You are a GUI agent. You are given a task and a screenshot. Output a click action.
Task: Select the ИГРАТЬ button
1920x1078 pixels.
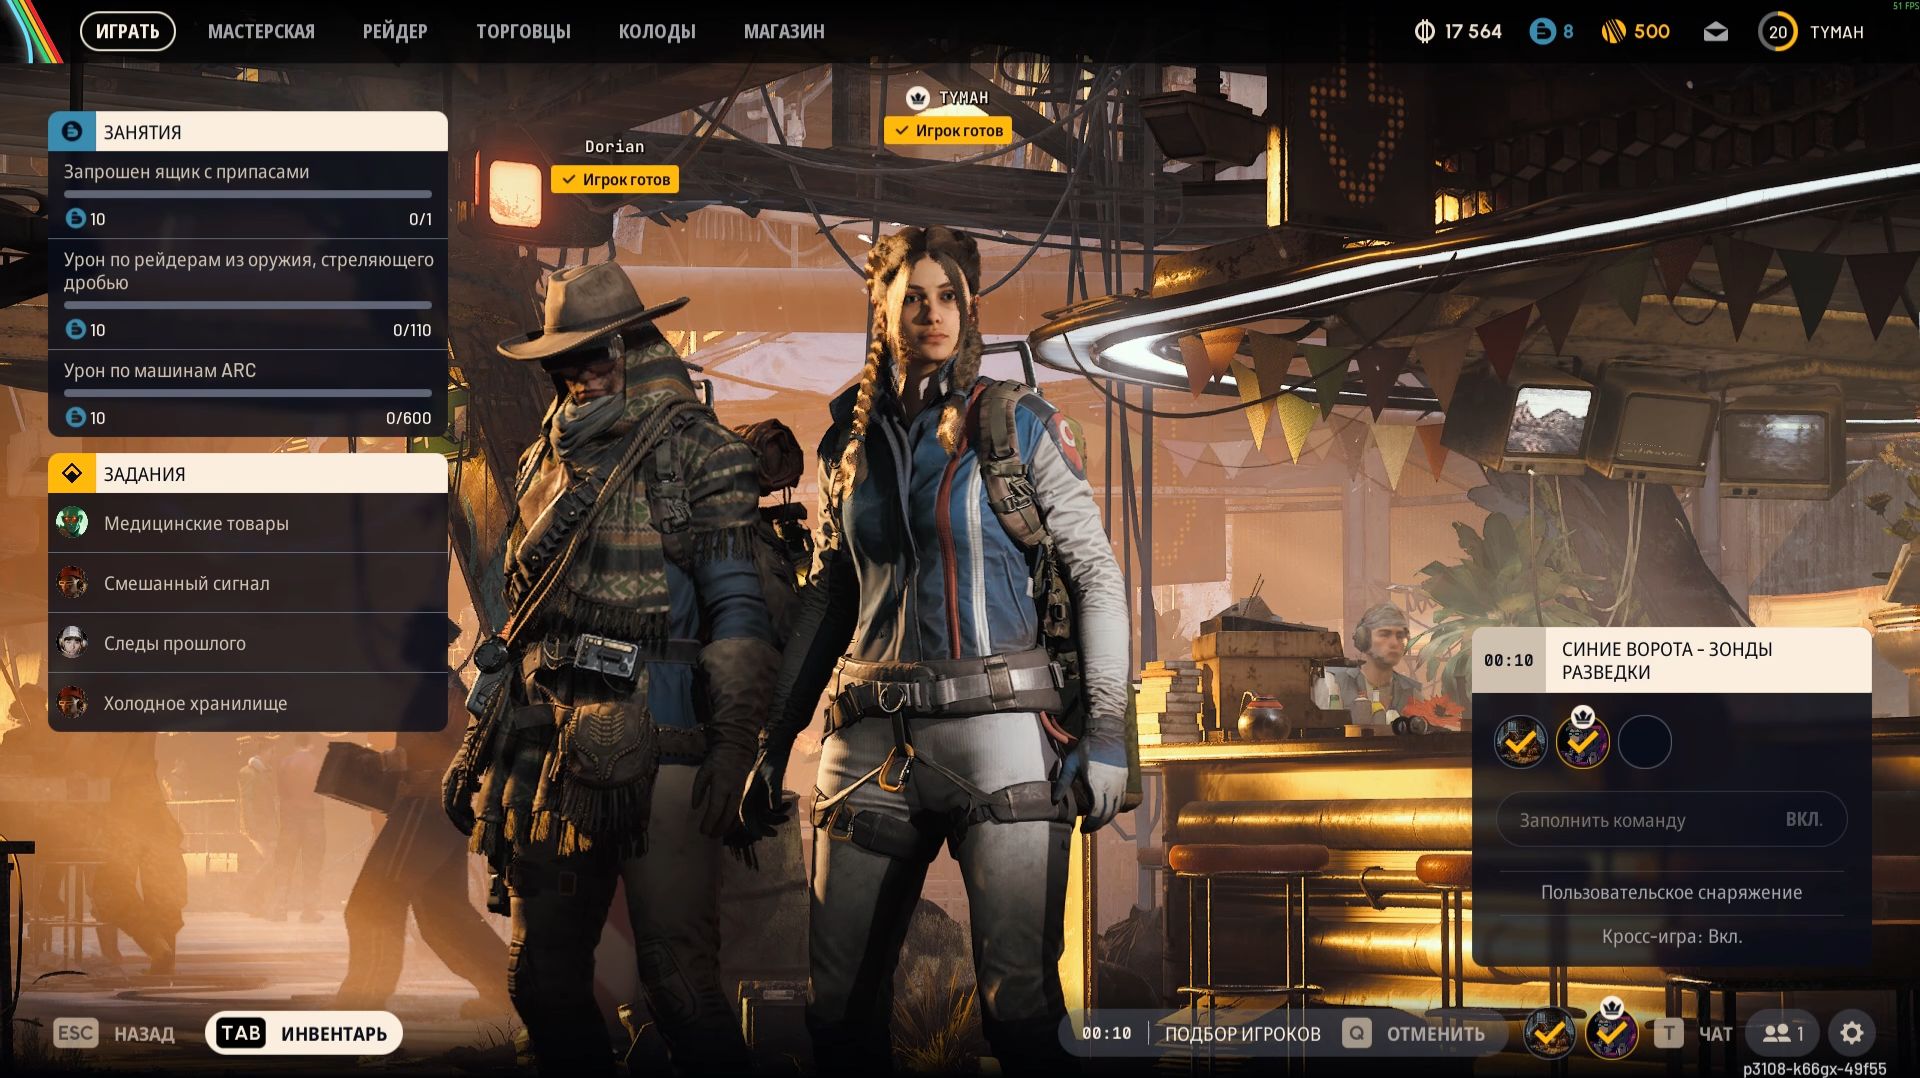coord(127,31)
